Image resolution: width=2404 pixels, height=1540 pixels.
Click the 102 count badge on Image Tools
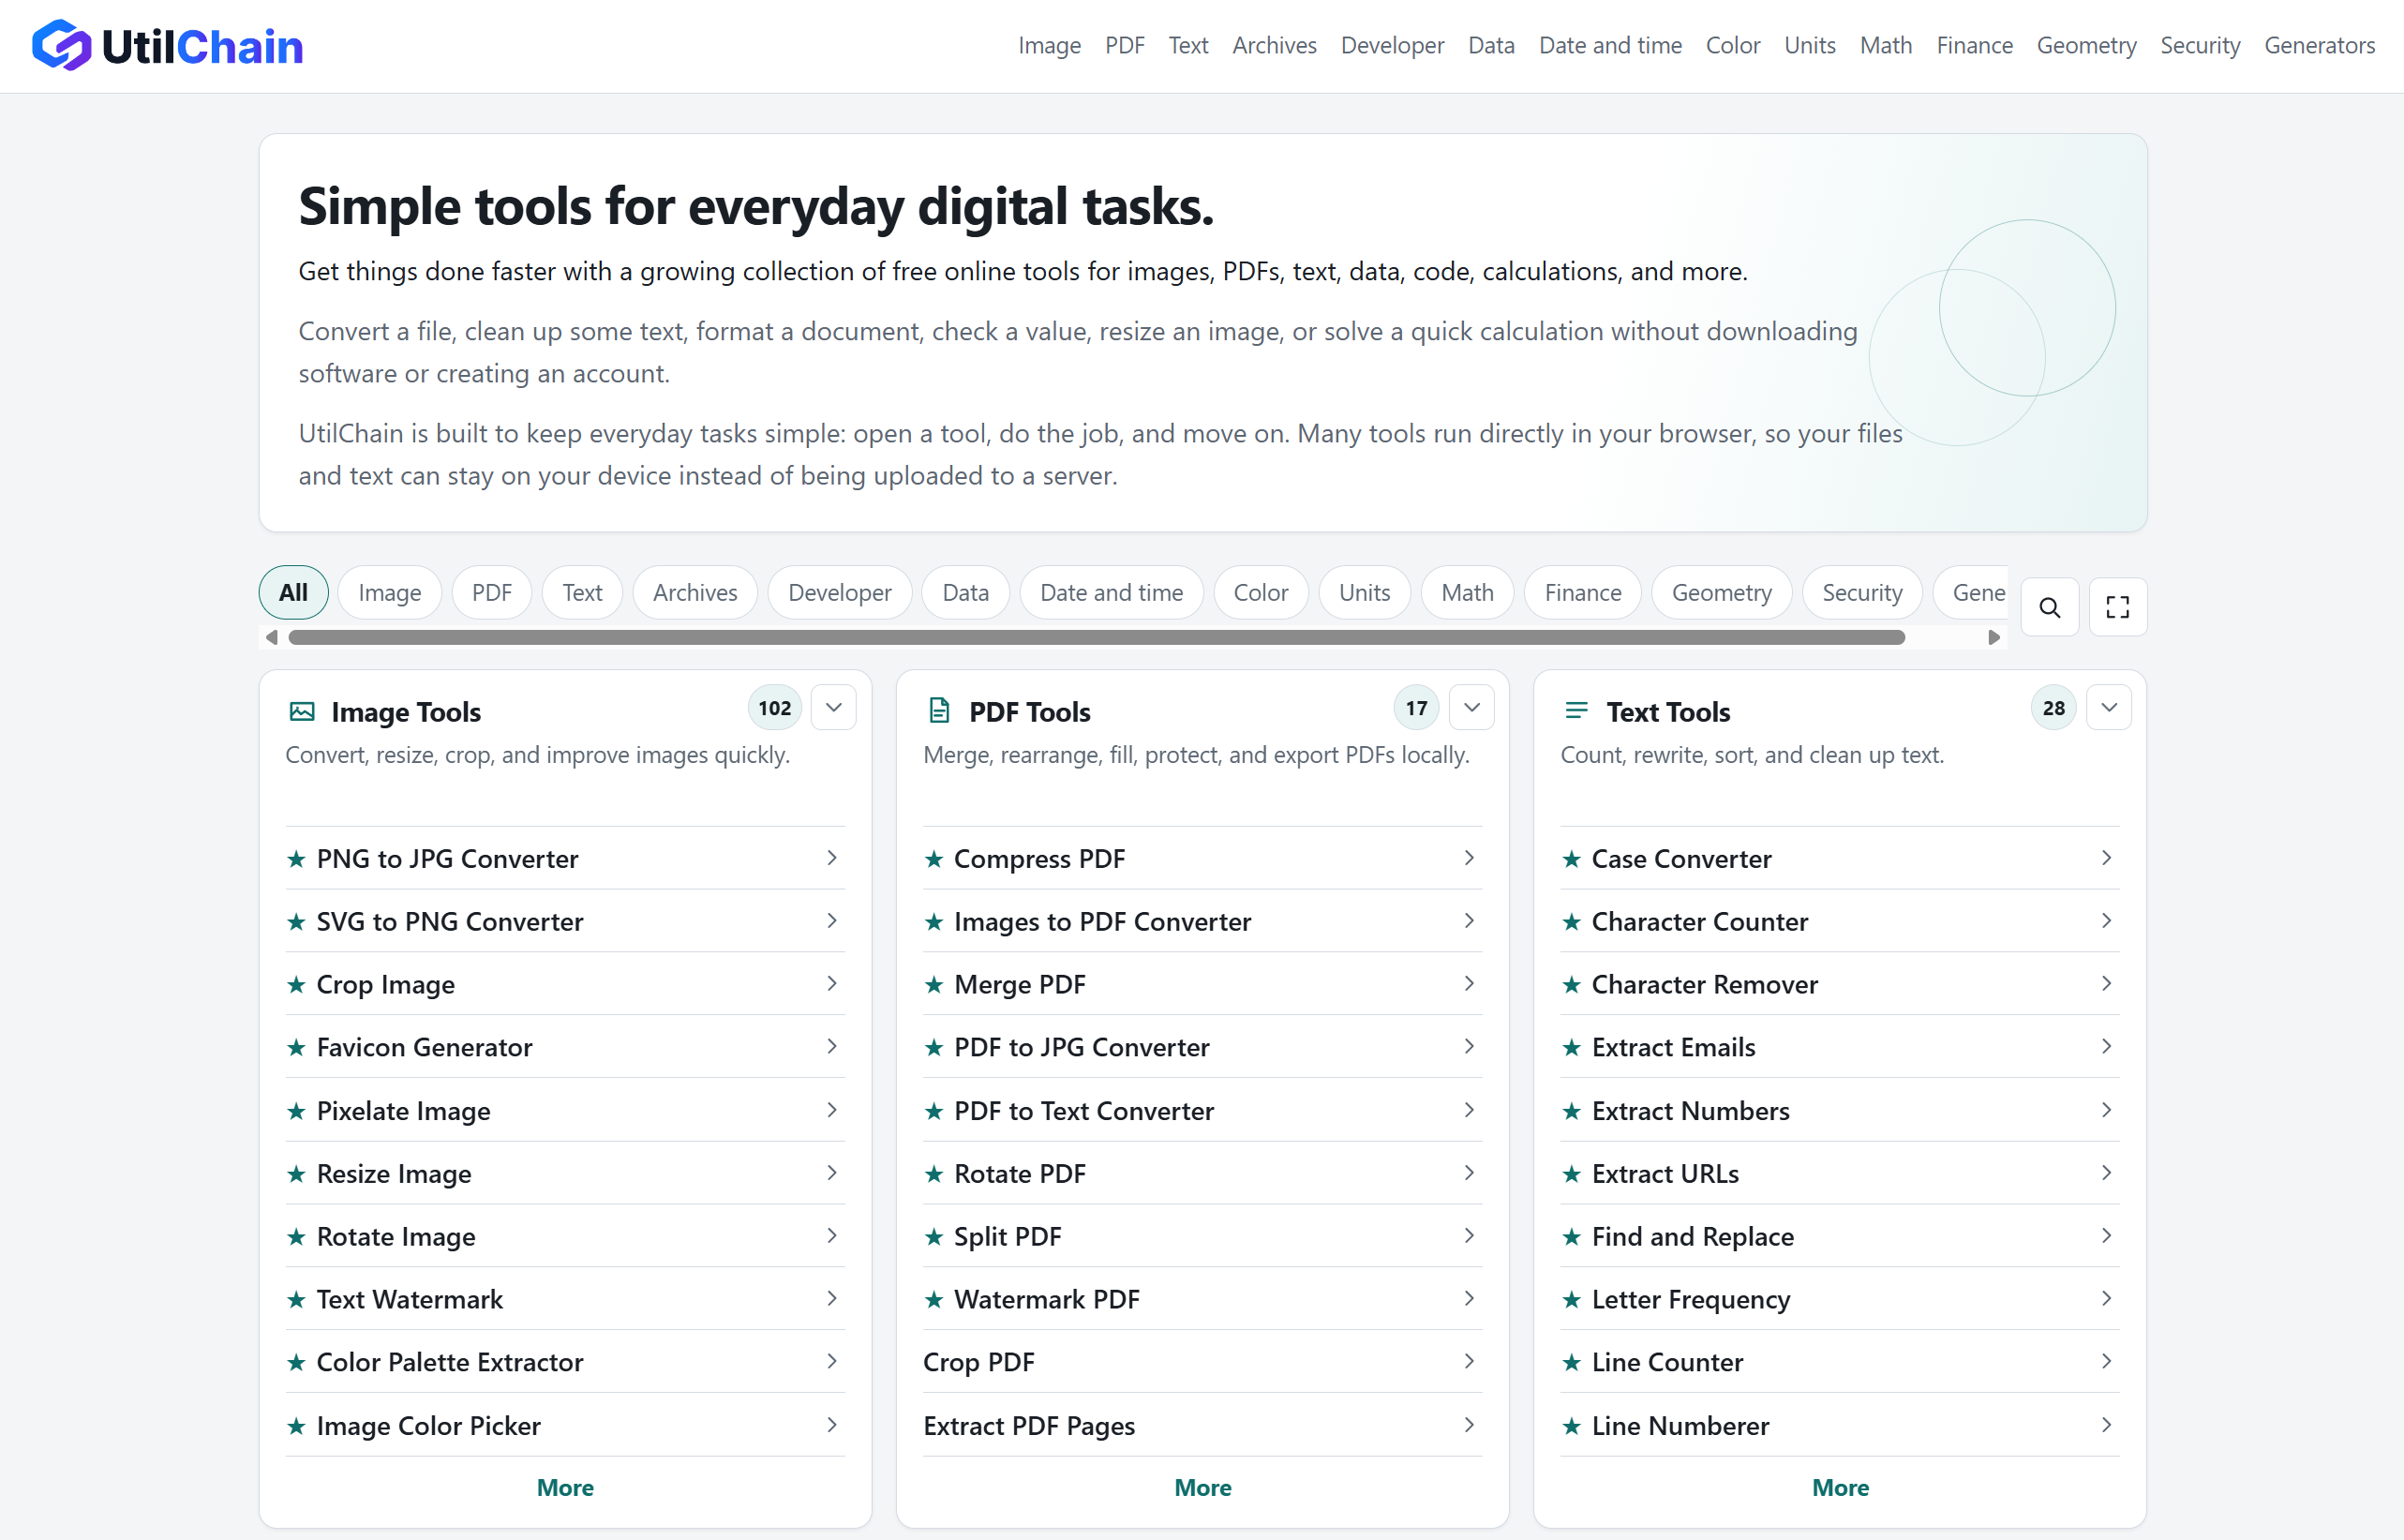pos(774,708)
